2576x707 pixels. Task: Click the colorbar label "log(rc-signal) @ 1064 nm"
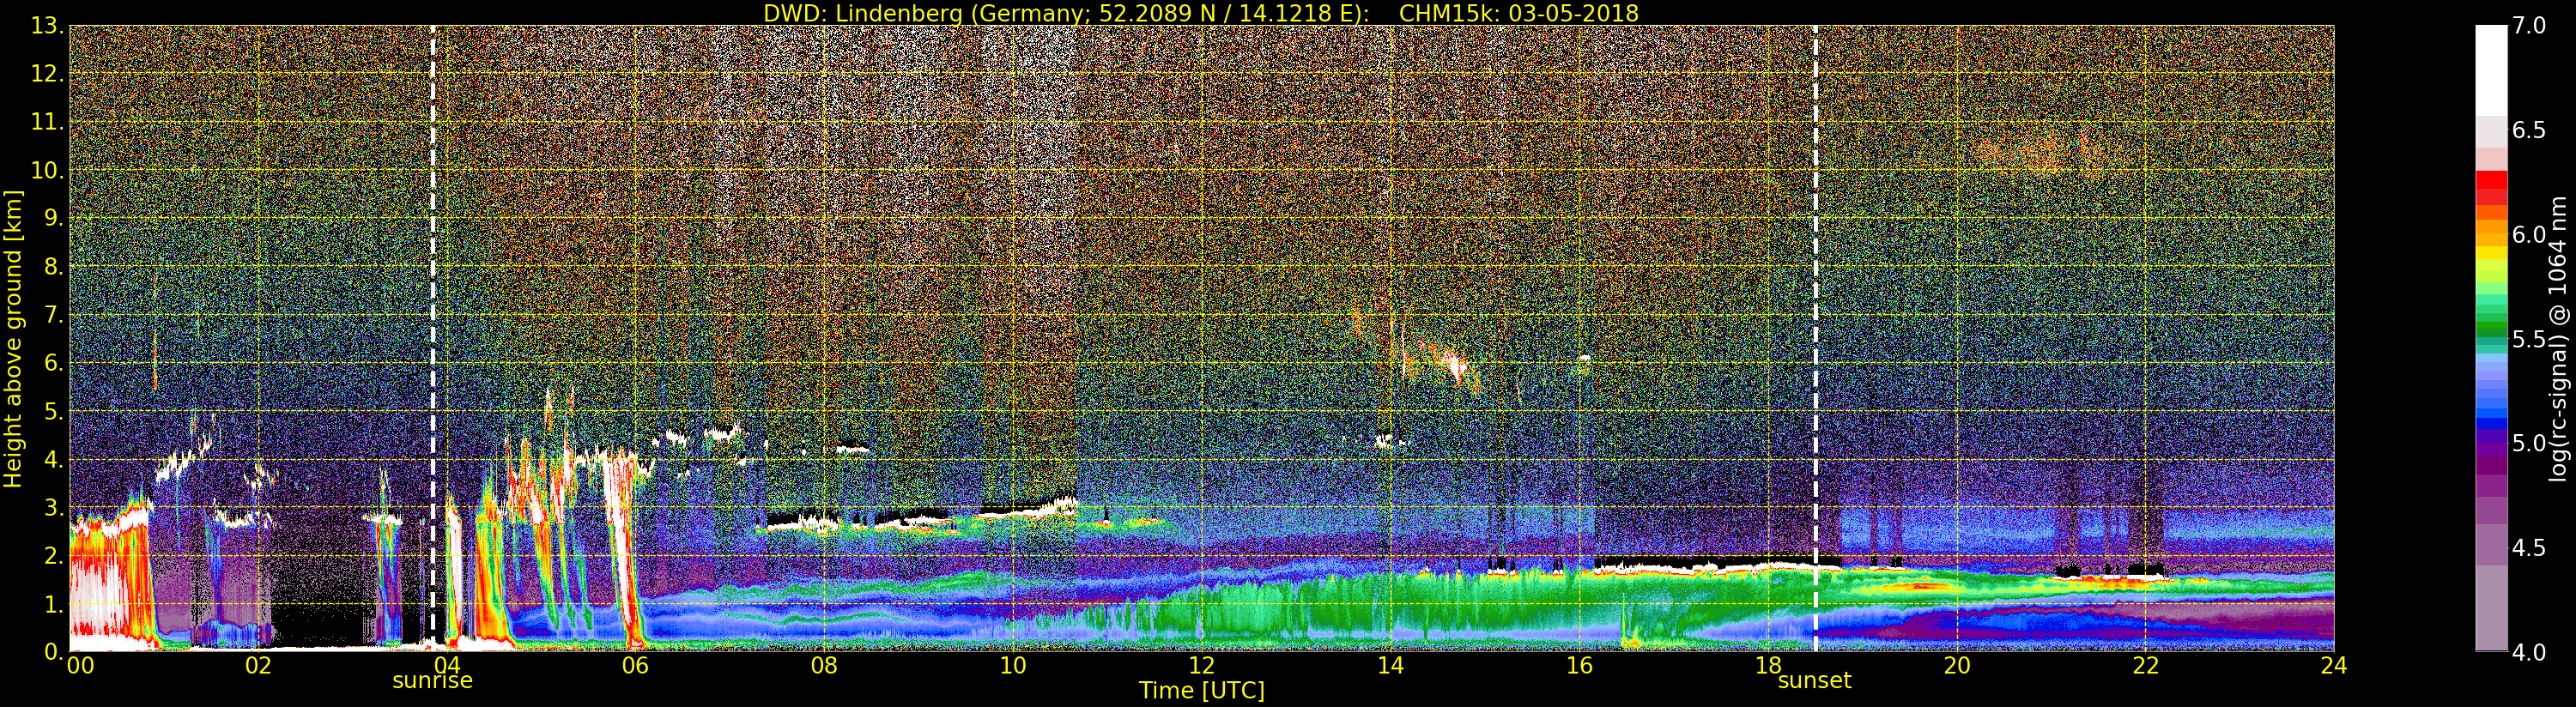pos(2558,339)
